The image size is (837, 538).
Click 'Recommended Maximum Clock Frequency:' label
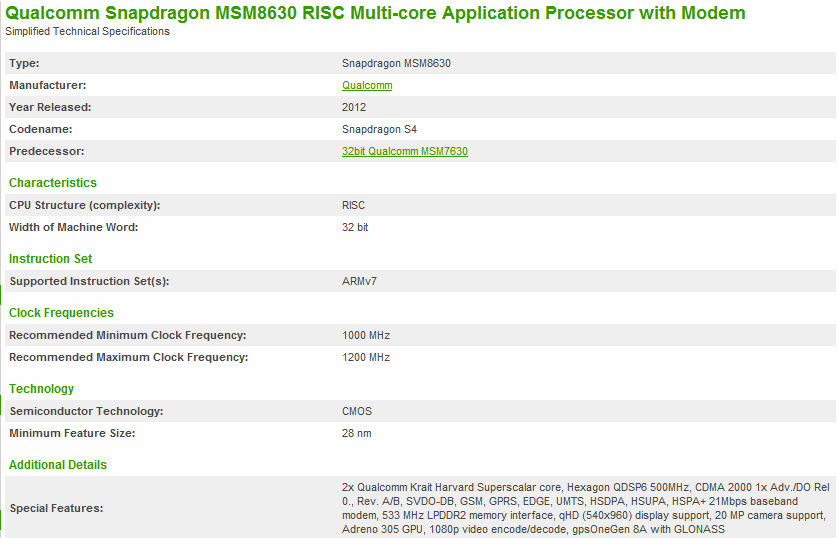pyautogui.click(x=129, y=357)
